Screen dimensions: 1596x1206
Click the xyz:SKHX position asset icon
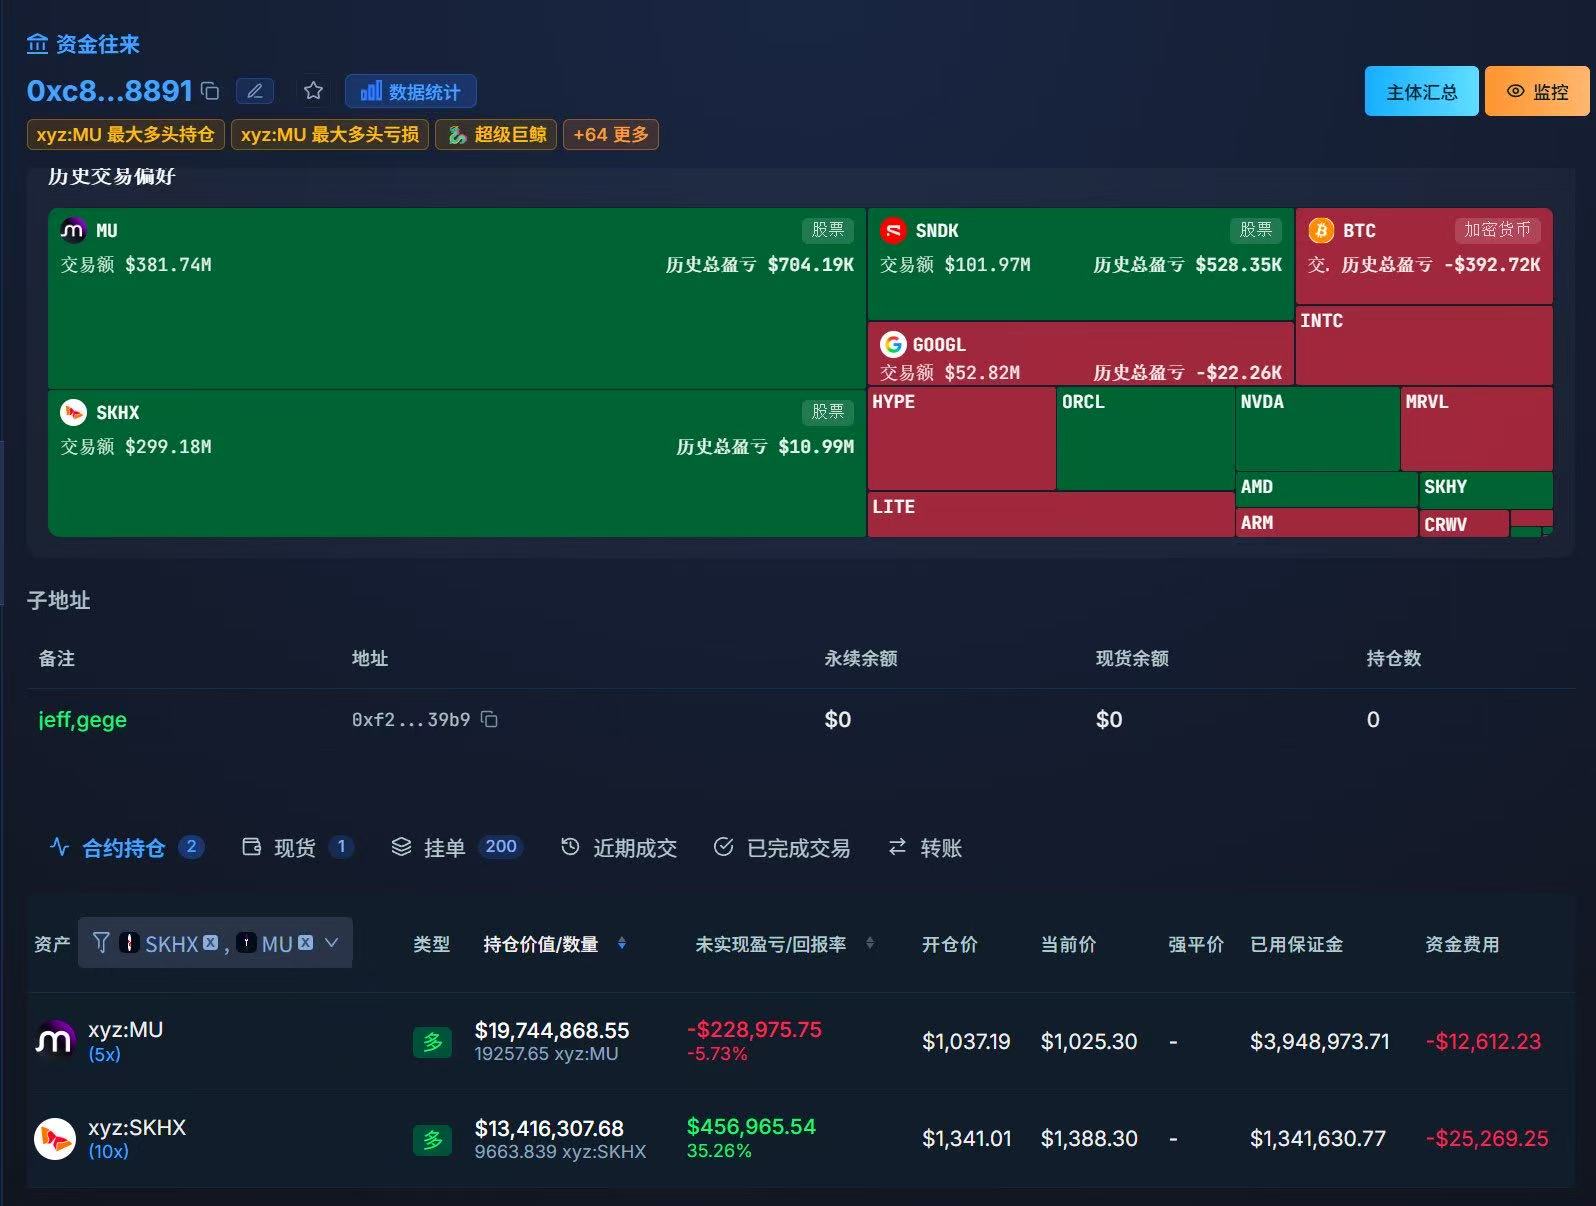coord(55,1138)
